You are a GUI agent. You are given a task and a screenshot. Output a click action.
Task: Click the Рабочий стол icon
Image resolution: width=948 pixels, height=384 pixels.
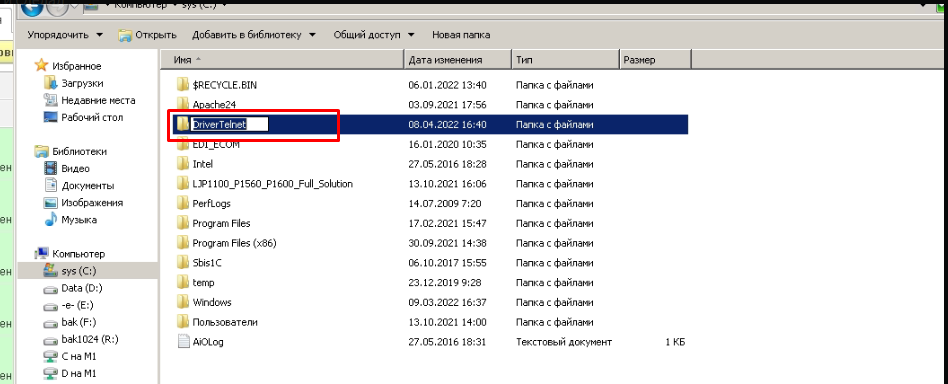tap(51, 117)
